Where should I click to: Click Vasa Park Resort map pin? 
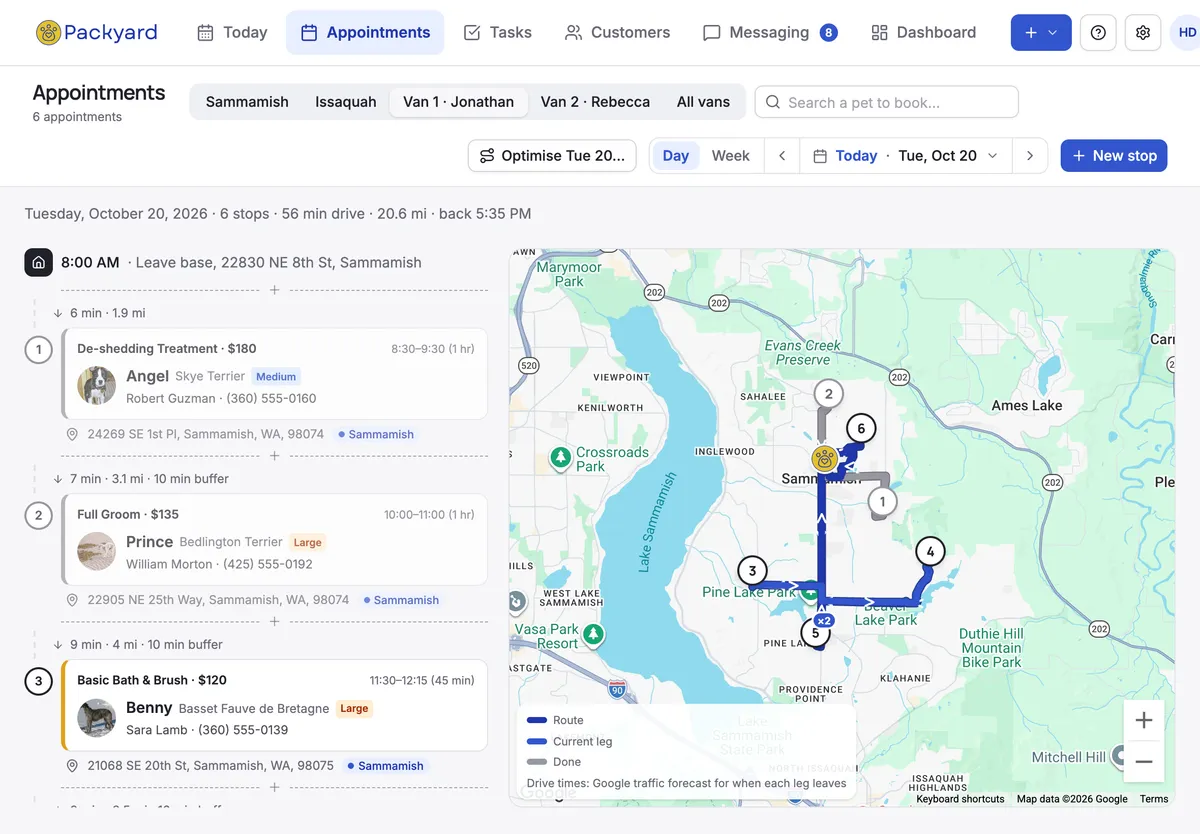[x=594, y=634]
